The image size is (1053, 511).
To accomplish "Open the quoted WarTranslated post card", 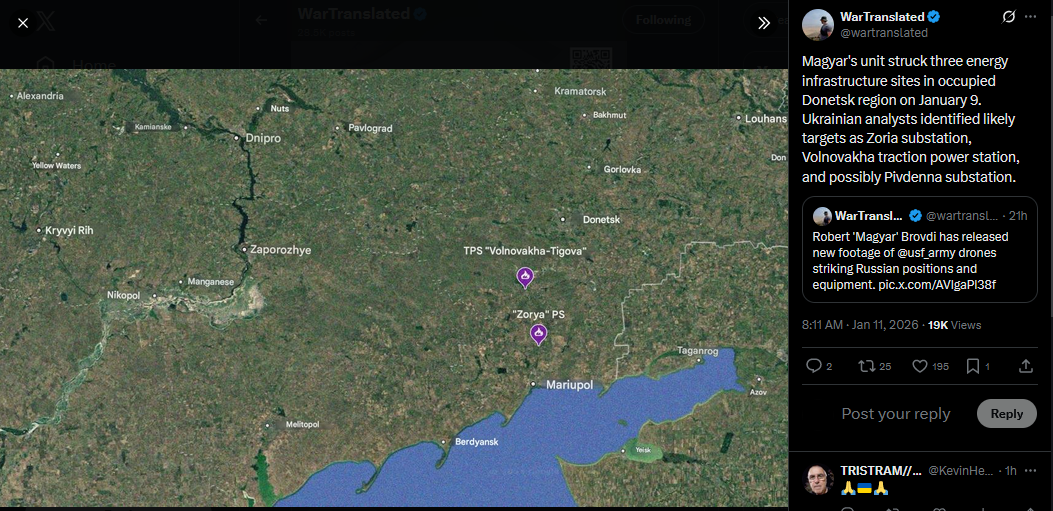I will click(920, 250).
